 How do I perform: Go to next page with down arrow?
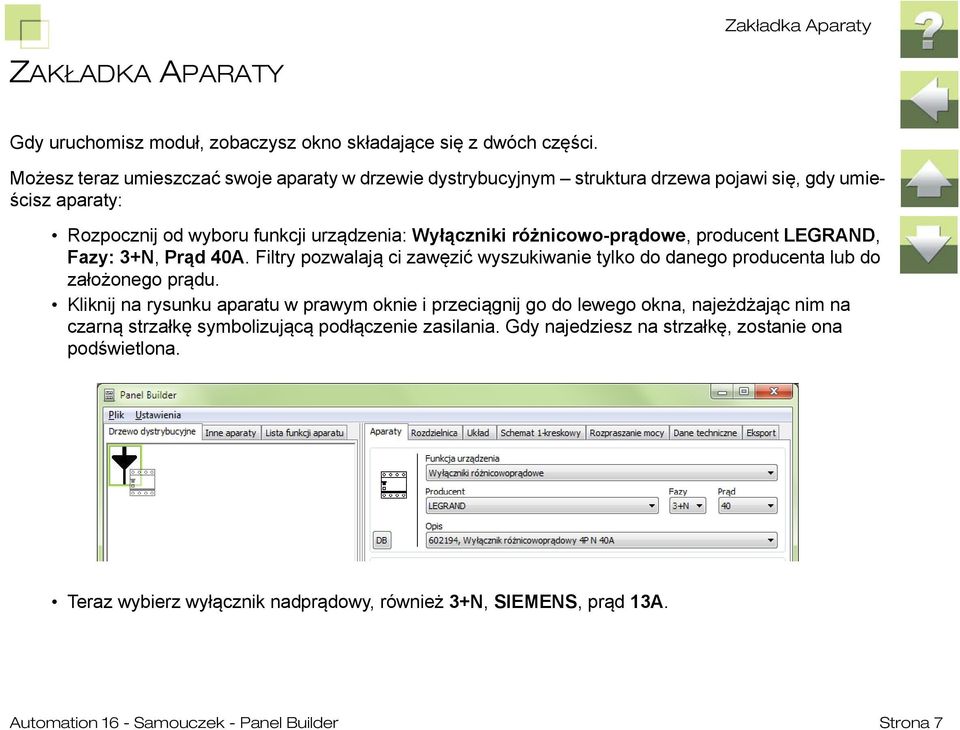tap(929, 244)
